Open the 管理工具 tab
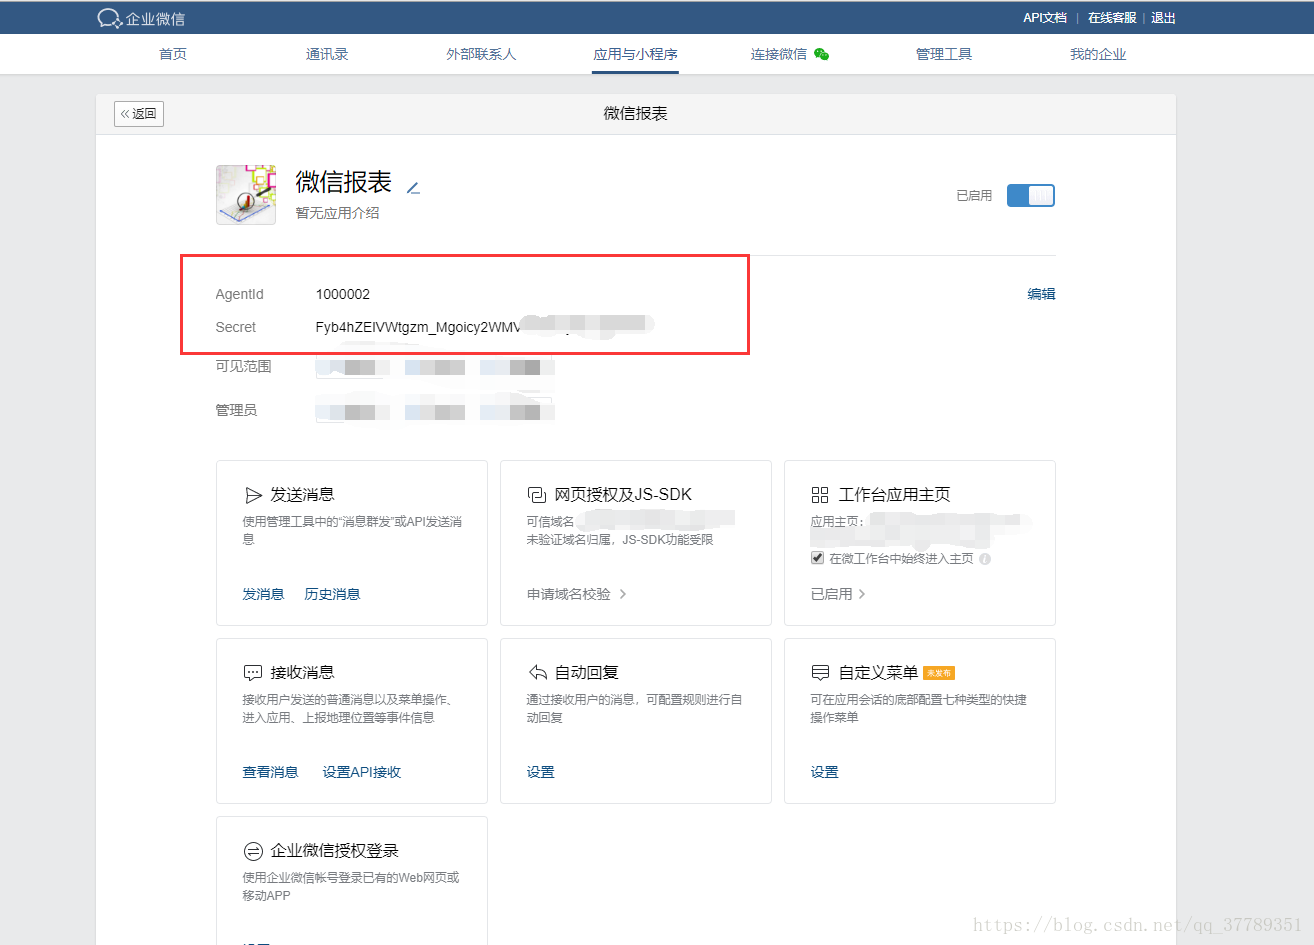 944,54
